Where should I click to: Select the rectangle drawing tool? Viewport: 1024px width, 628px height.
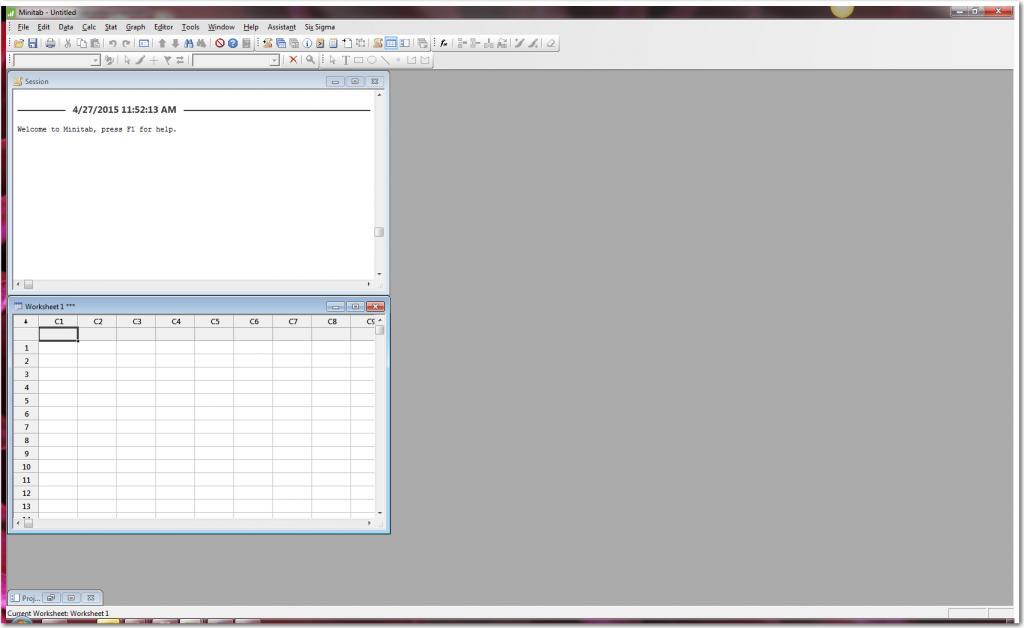(x=359, y=60)
